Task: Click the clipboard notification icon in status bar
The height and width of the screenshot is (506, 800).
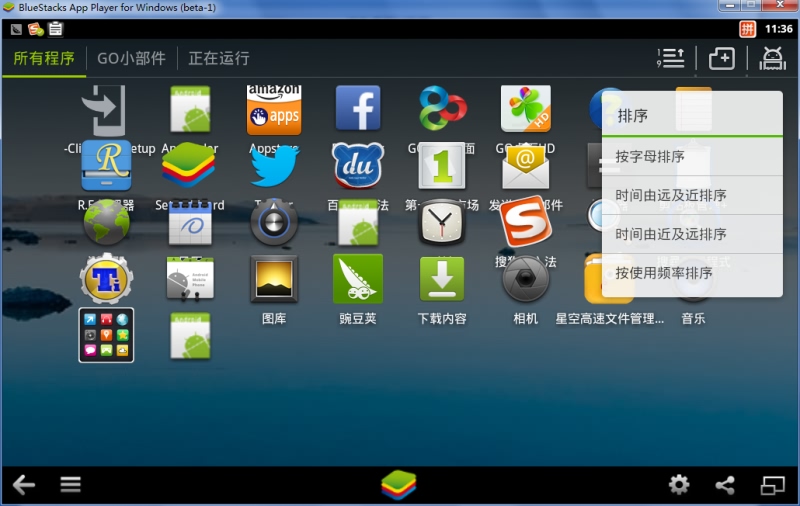Action: coord(56,29)
